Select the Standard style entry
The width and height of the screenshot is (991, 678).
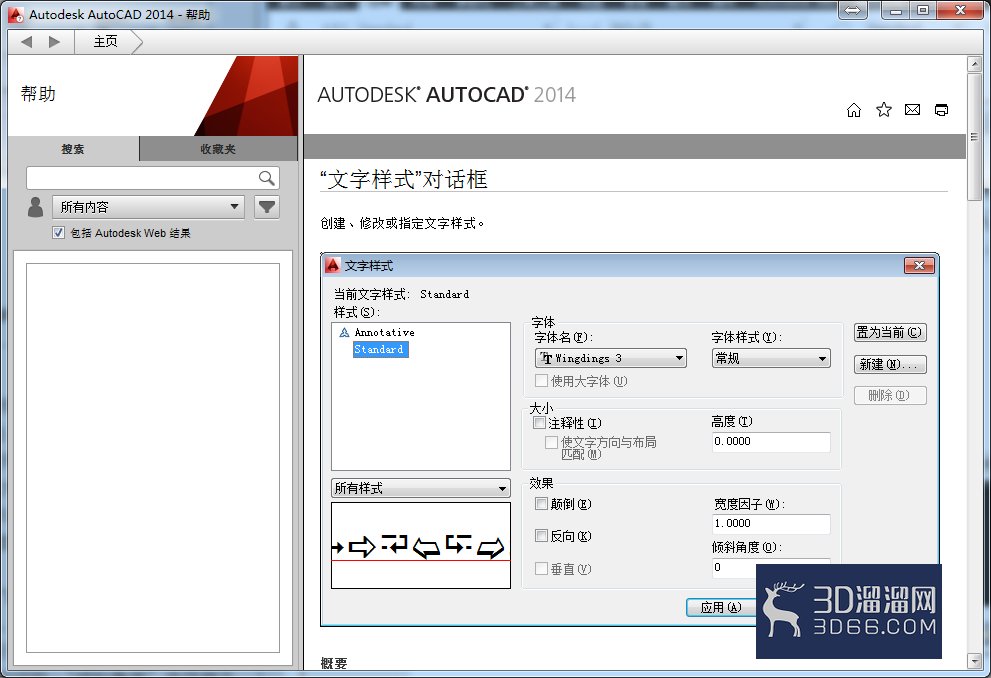point(380,349)
